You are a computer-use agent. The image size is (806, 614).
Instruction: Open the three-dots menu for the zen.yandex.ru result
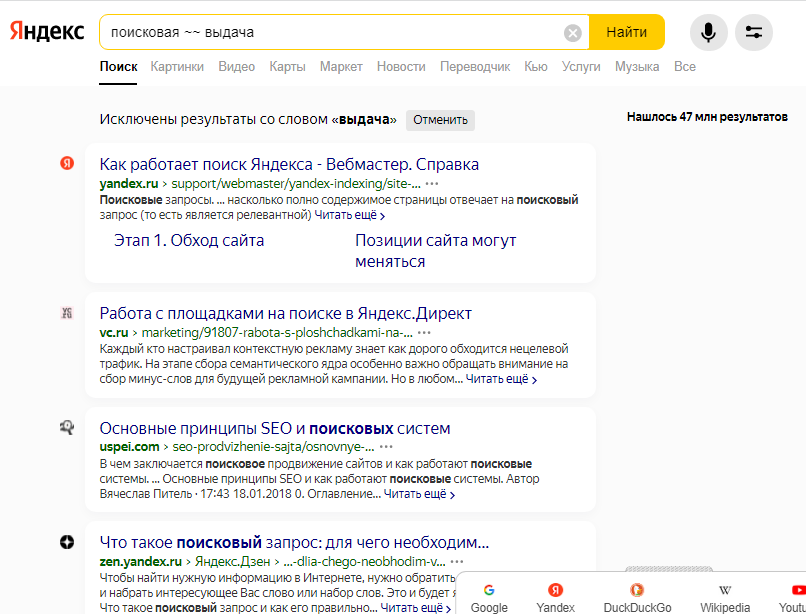(456, 562)
